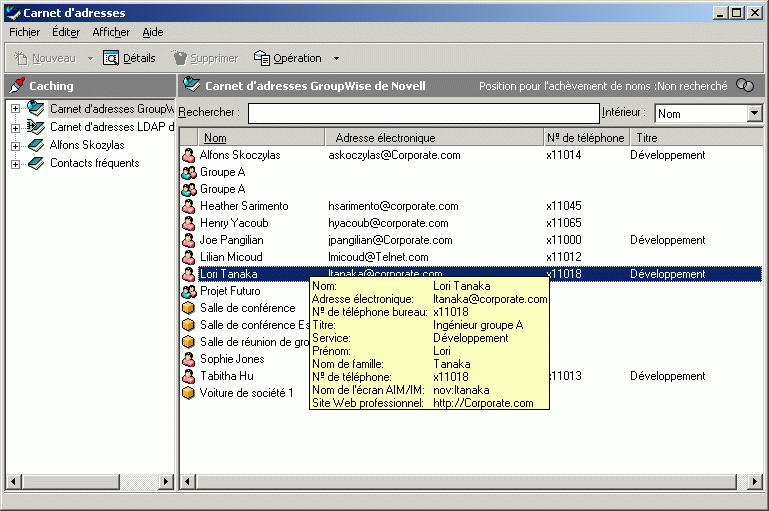Sort by Nom column header
769x511 pixels.
click(x=261, y=138)
